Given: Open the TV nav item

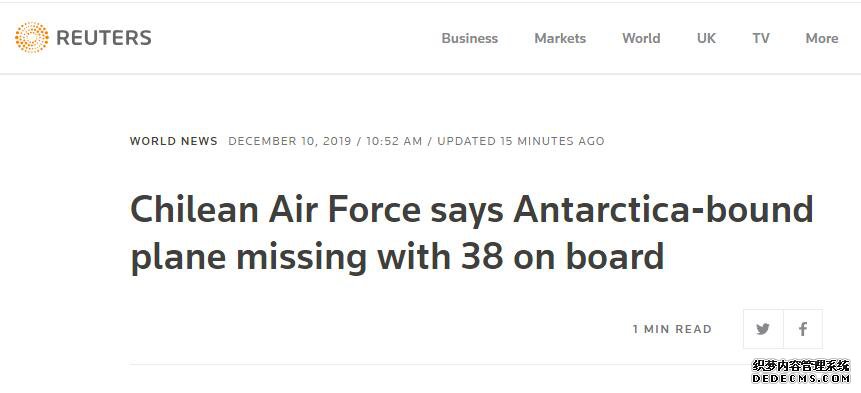Looking at the screenshot, I should tap(761, 38).
